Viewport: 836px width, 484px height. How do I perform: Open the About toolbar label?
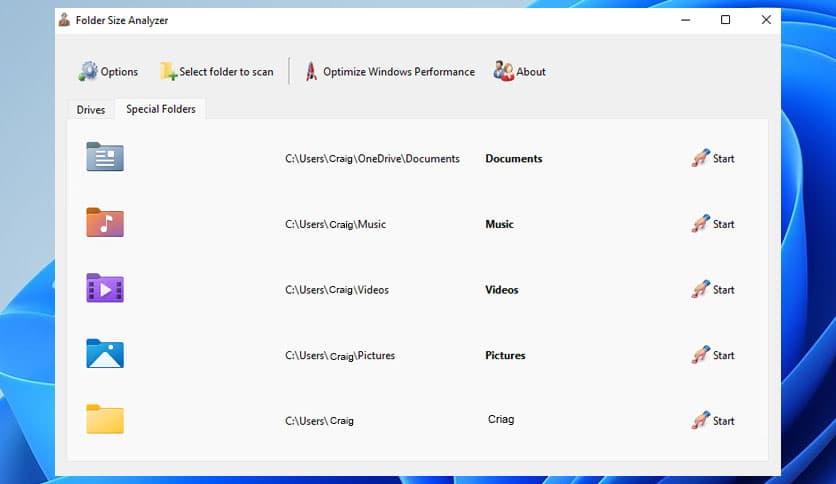[531, 71]
